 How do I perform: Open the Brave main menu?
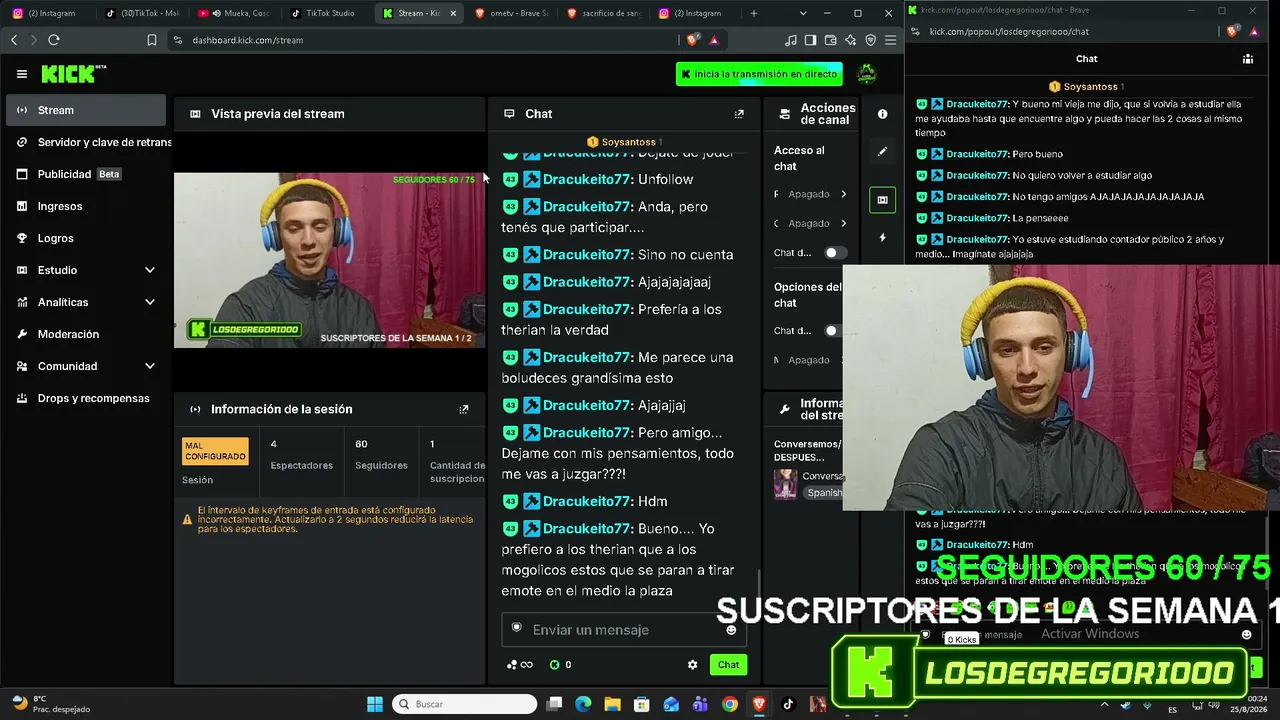pos(890,40)
